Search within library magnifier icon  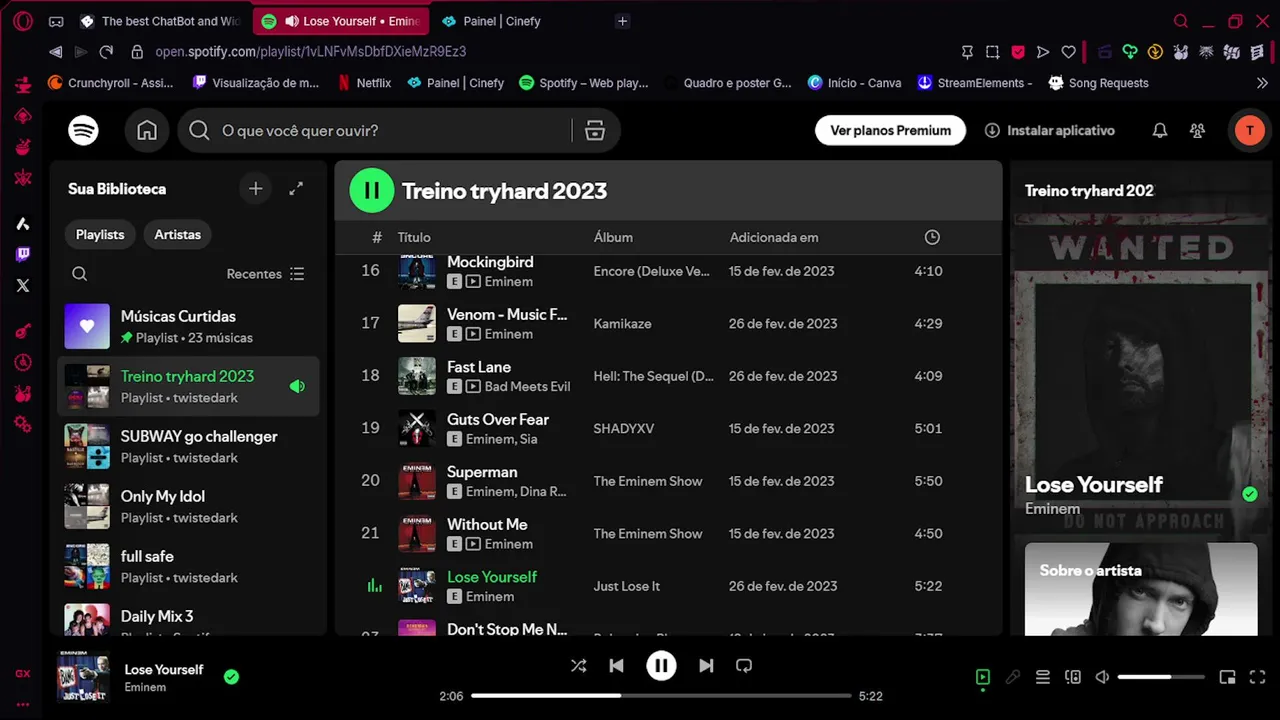80,274
